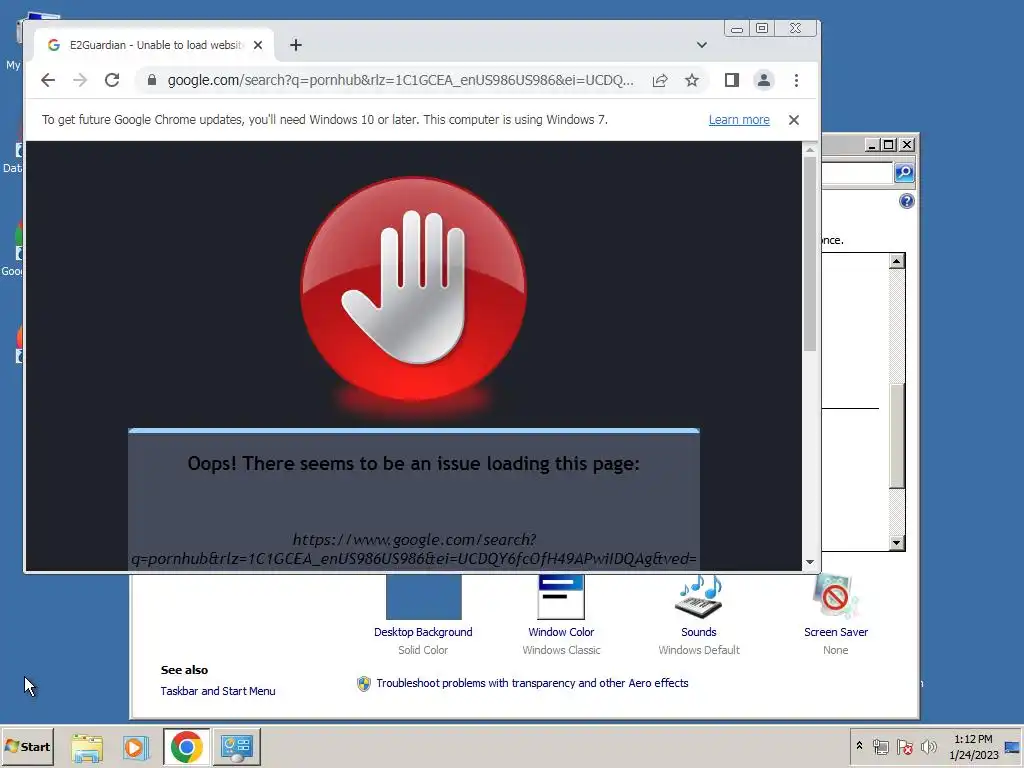Screen dimensions: 1024x768
Task: Click the Personalization window search button
Action: (904, 172)
